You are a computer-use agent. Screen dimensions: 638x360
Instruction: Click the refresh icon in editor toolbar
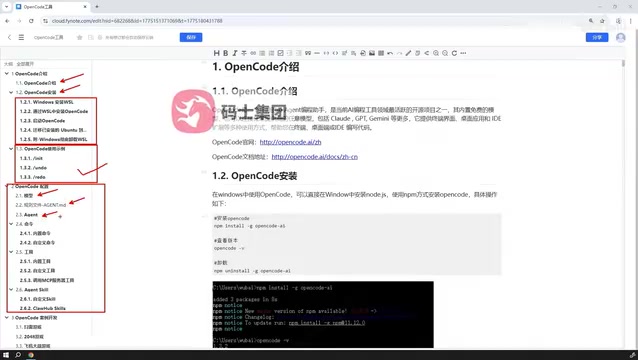[x=454, y=53]
